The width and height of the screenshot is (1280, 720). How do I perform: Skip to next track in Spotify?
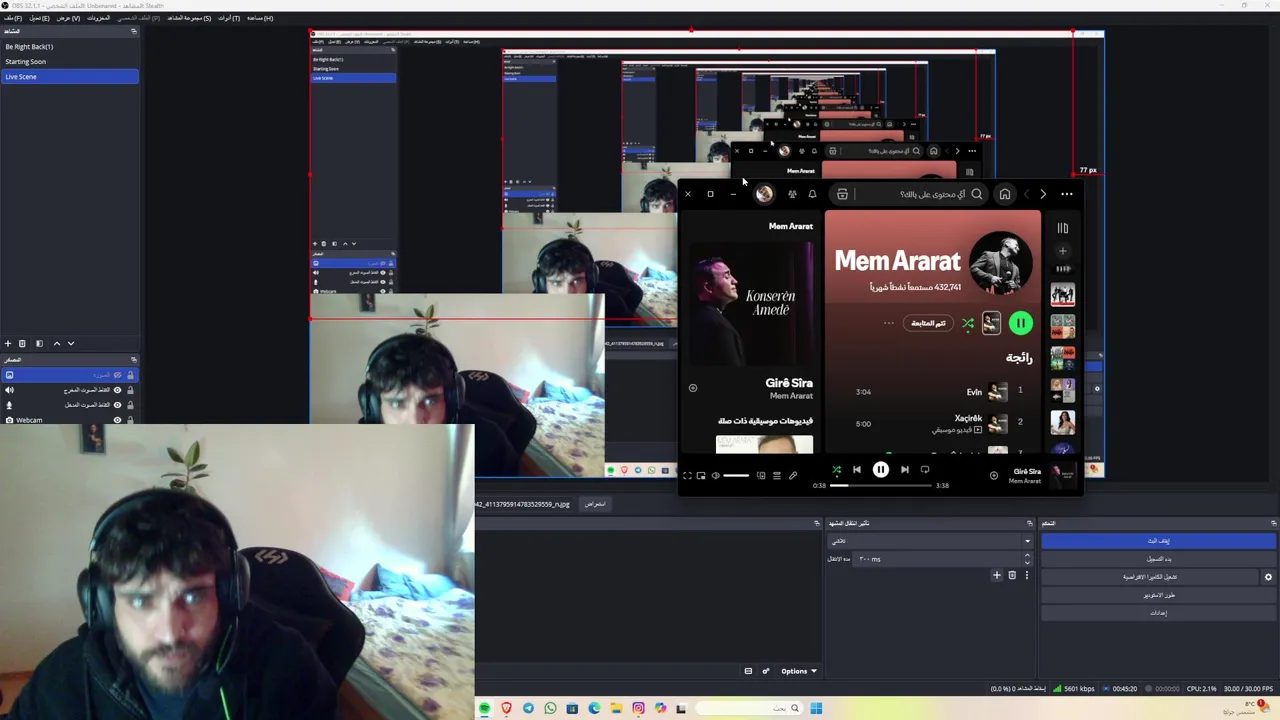point(905,470)
